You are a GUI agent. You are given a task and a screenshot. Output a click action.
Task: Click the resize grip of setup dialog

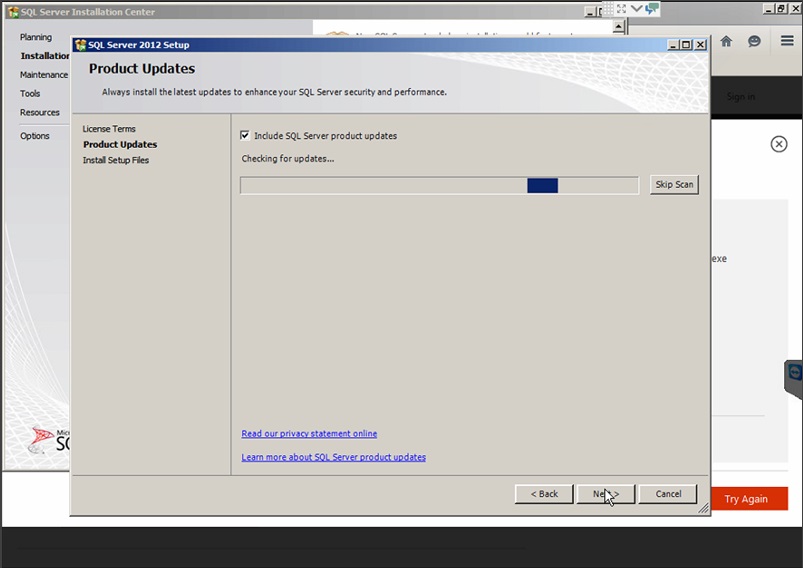pos(703,508)
